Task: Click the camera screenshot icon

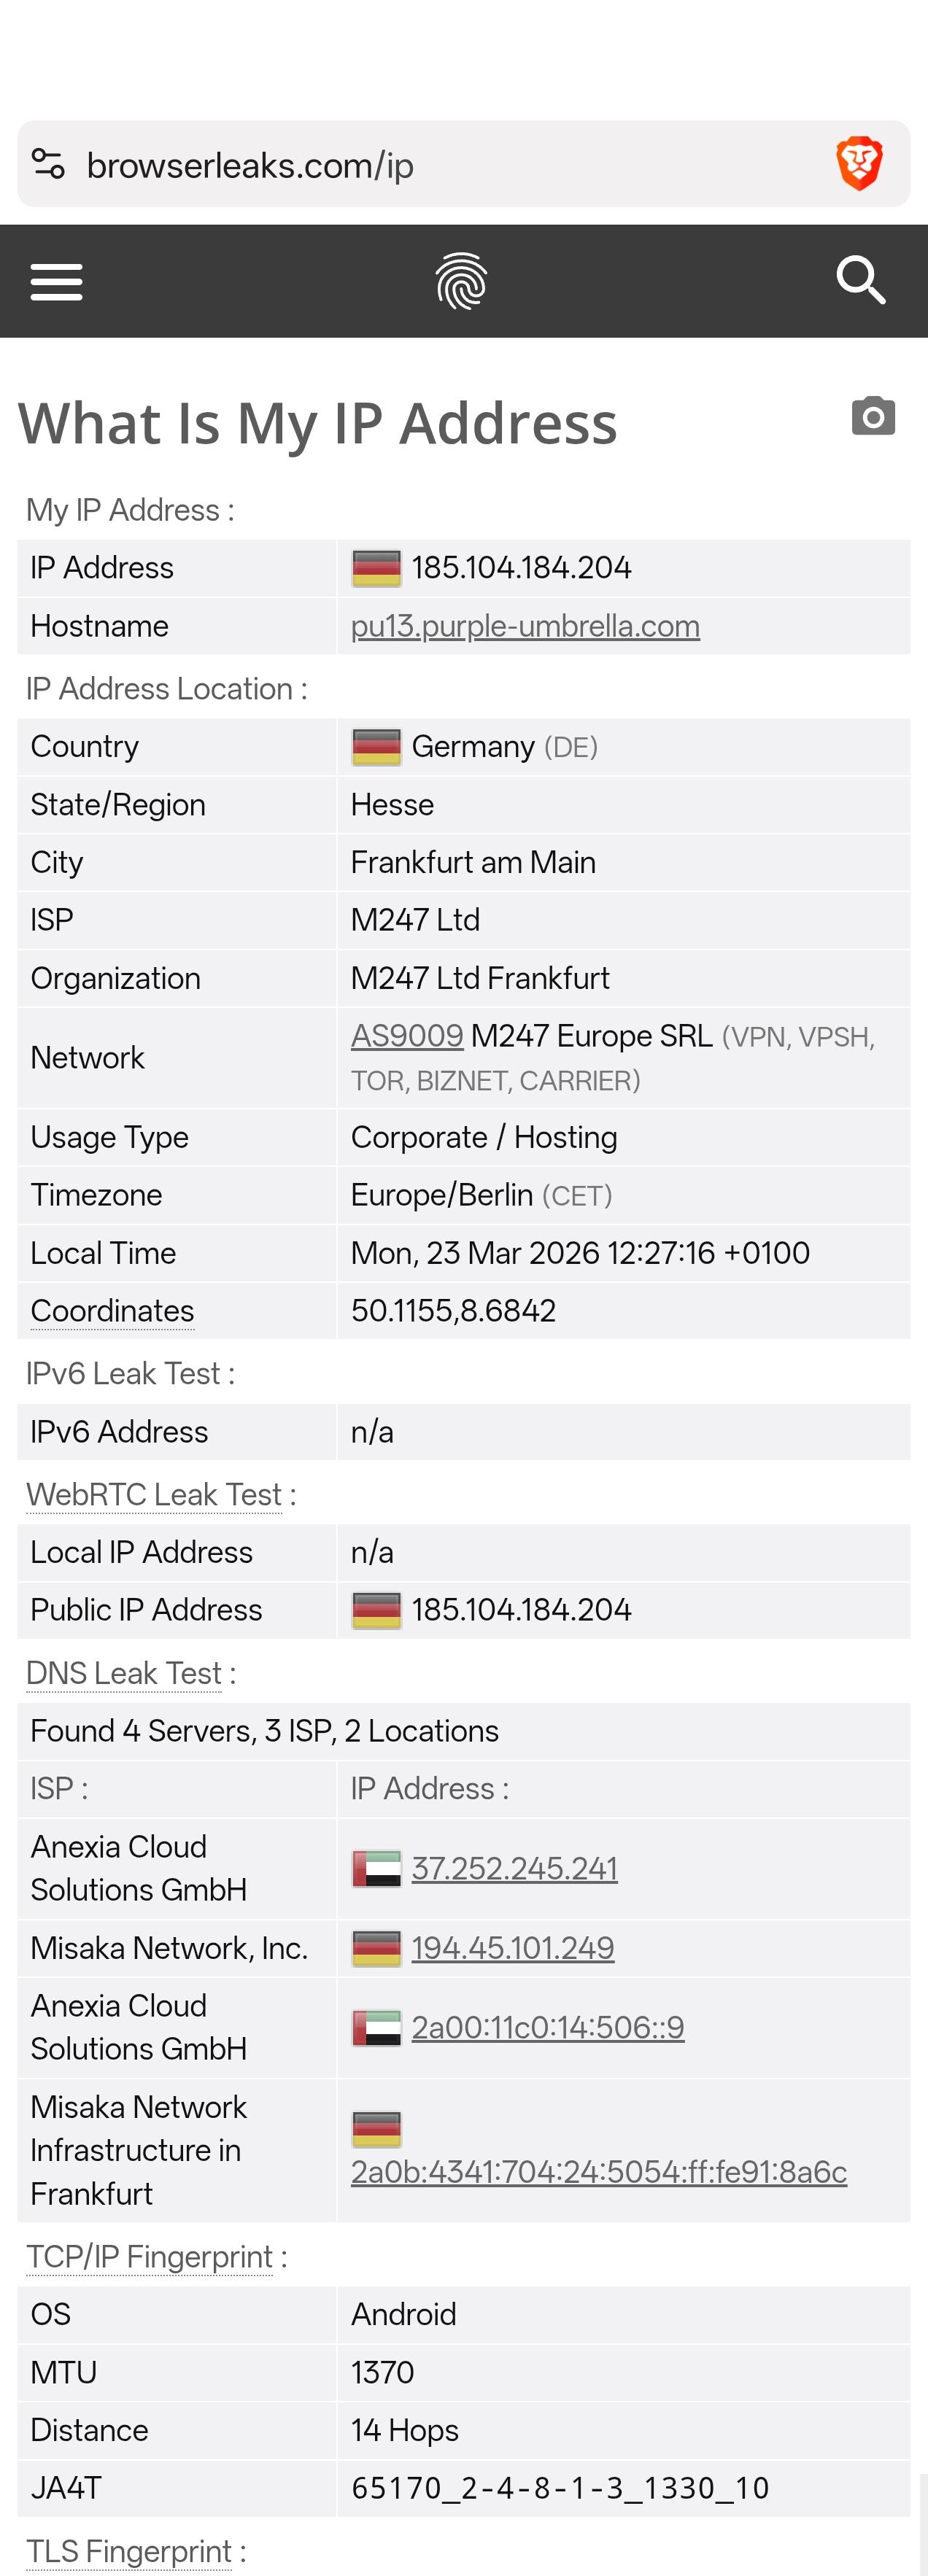Action: point(873,416)
